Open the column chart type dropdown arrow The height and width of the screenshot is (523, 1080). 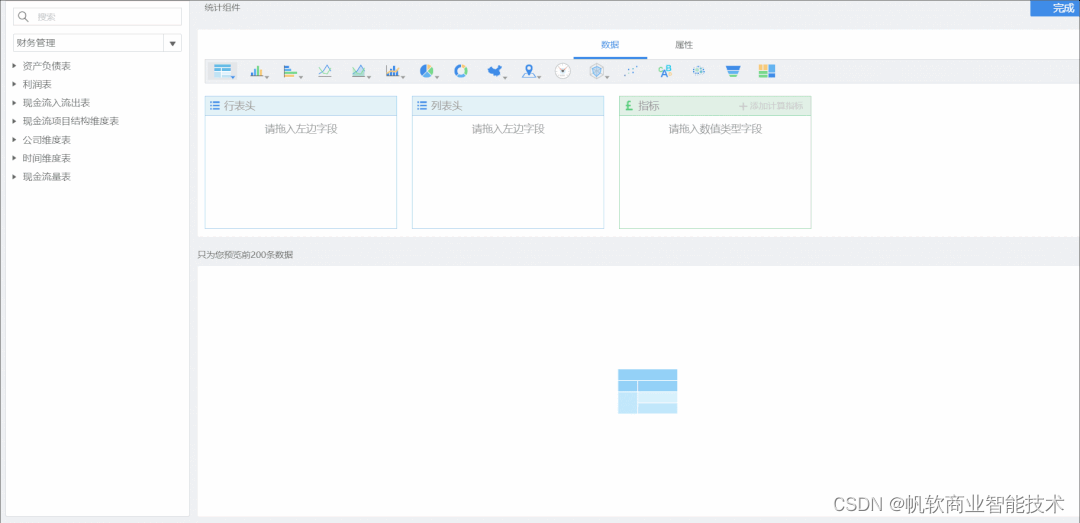(x=267, y=77)
